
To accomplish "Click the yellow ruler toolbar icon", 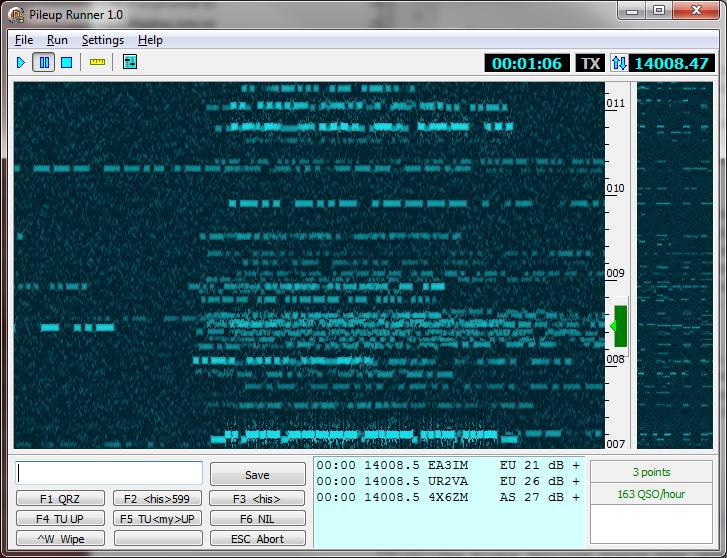I will pyautogui.click(x=97, y=62).
